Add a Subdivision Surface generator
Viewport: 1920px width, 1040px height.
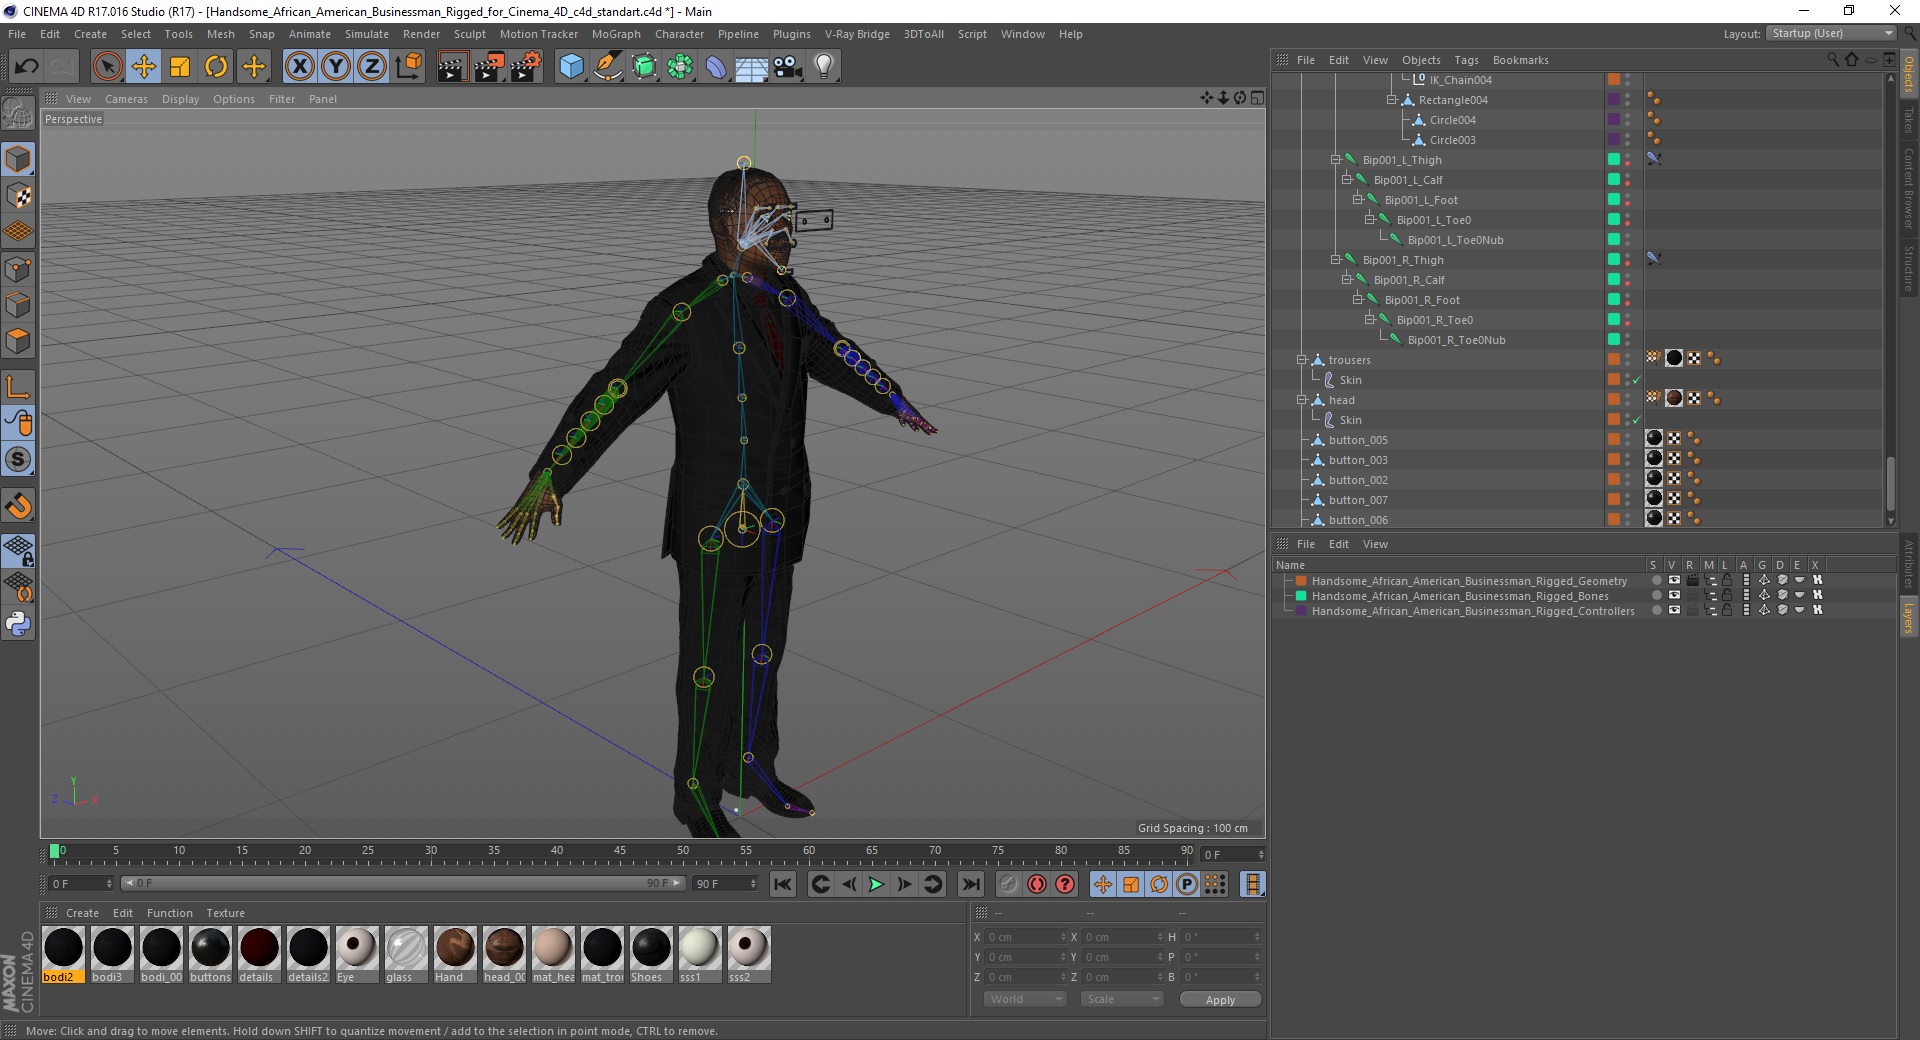[x=644, y=67]
